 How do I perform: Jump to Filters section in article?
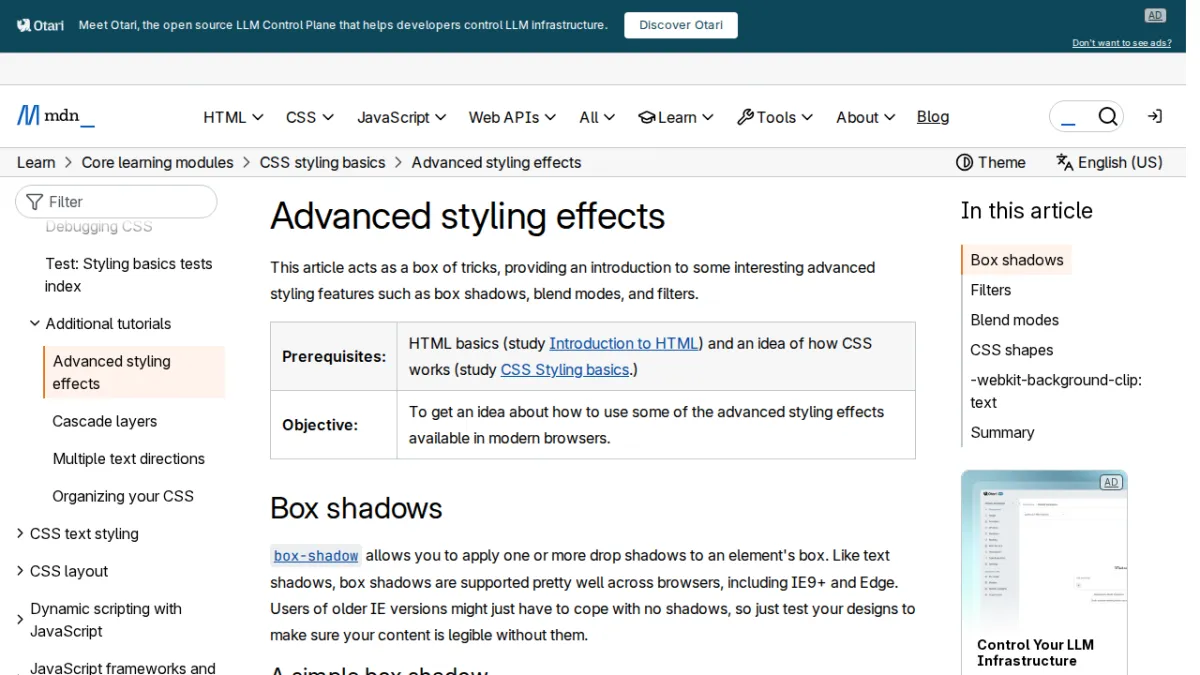coord(991,290)
